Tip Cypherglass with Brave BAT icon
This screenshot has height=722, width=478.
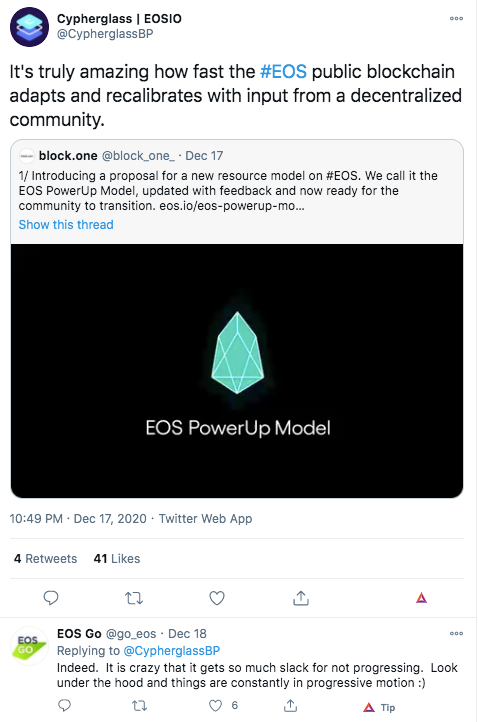pyautogui.click(x=421, y=598)
